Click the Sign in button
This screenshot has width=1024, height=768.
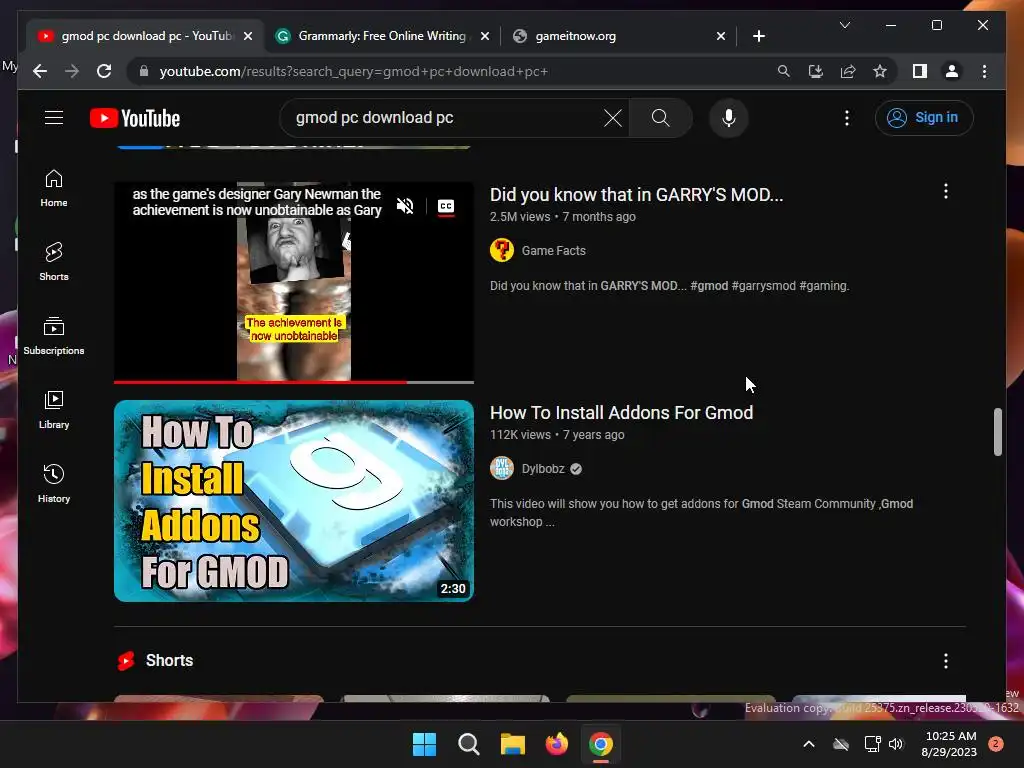[x=923, y=118]
